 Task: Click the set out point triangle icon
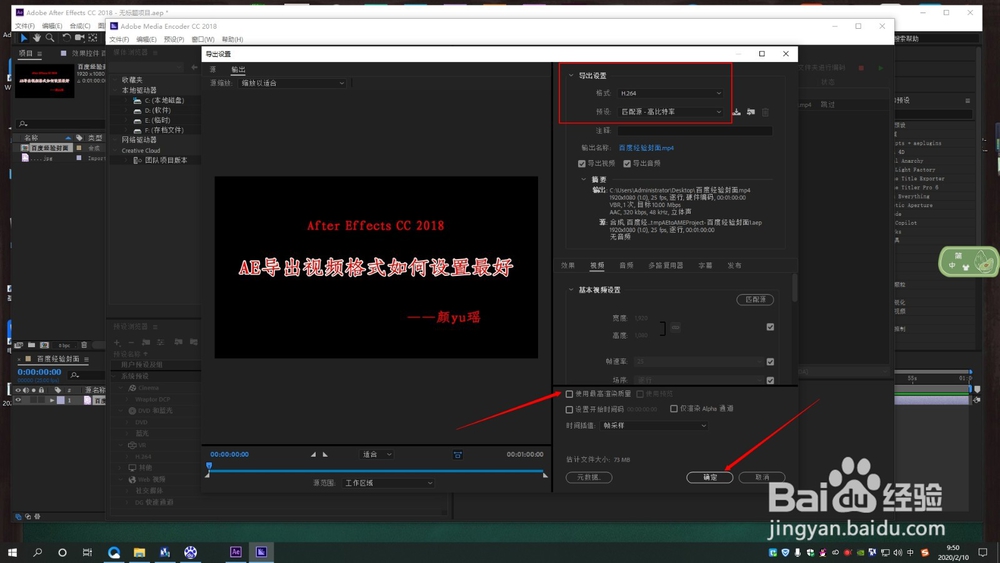coord(325,455)
